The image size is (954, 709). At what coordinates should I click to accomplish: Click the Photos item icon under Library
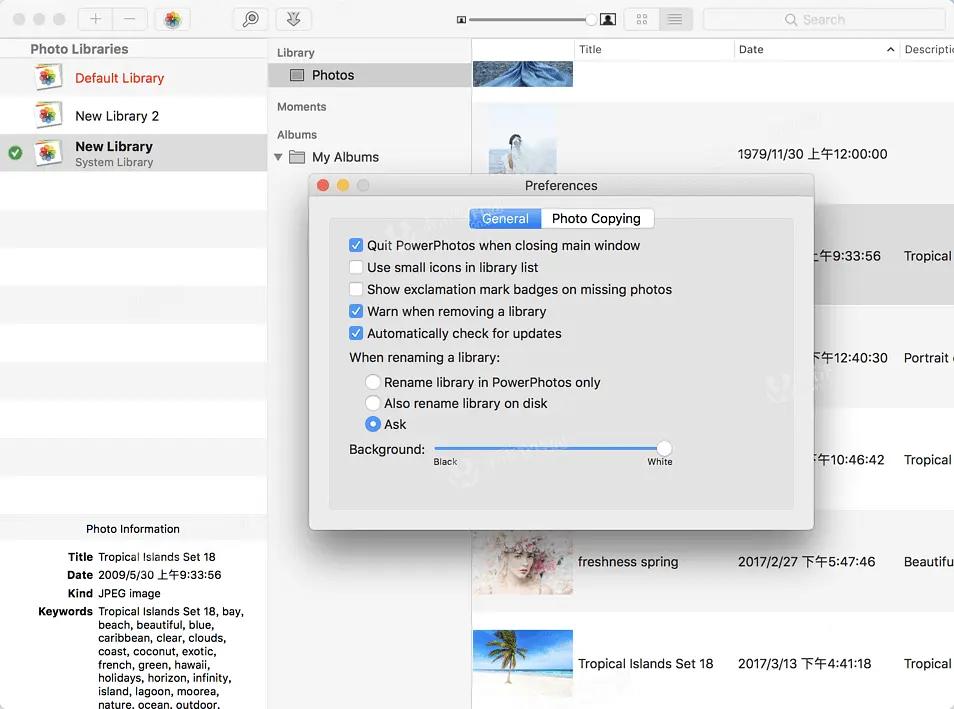coord(297,75)
